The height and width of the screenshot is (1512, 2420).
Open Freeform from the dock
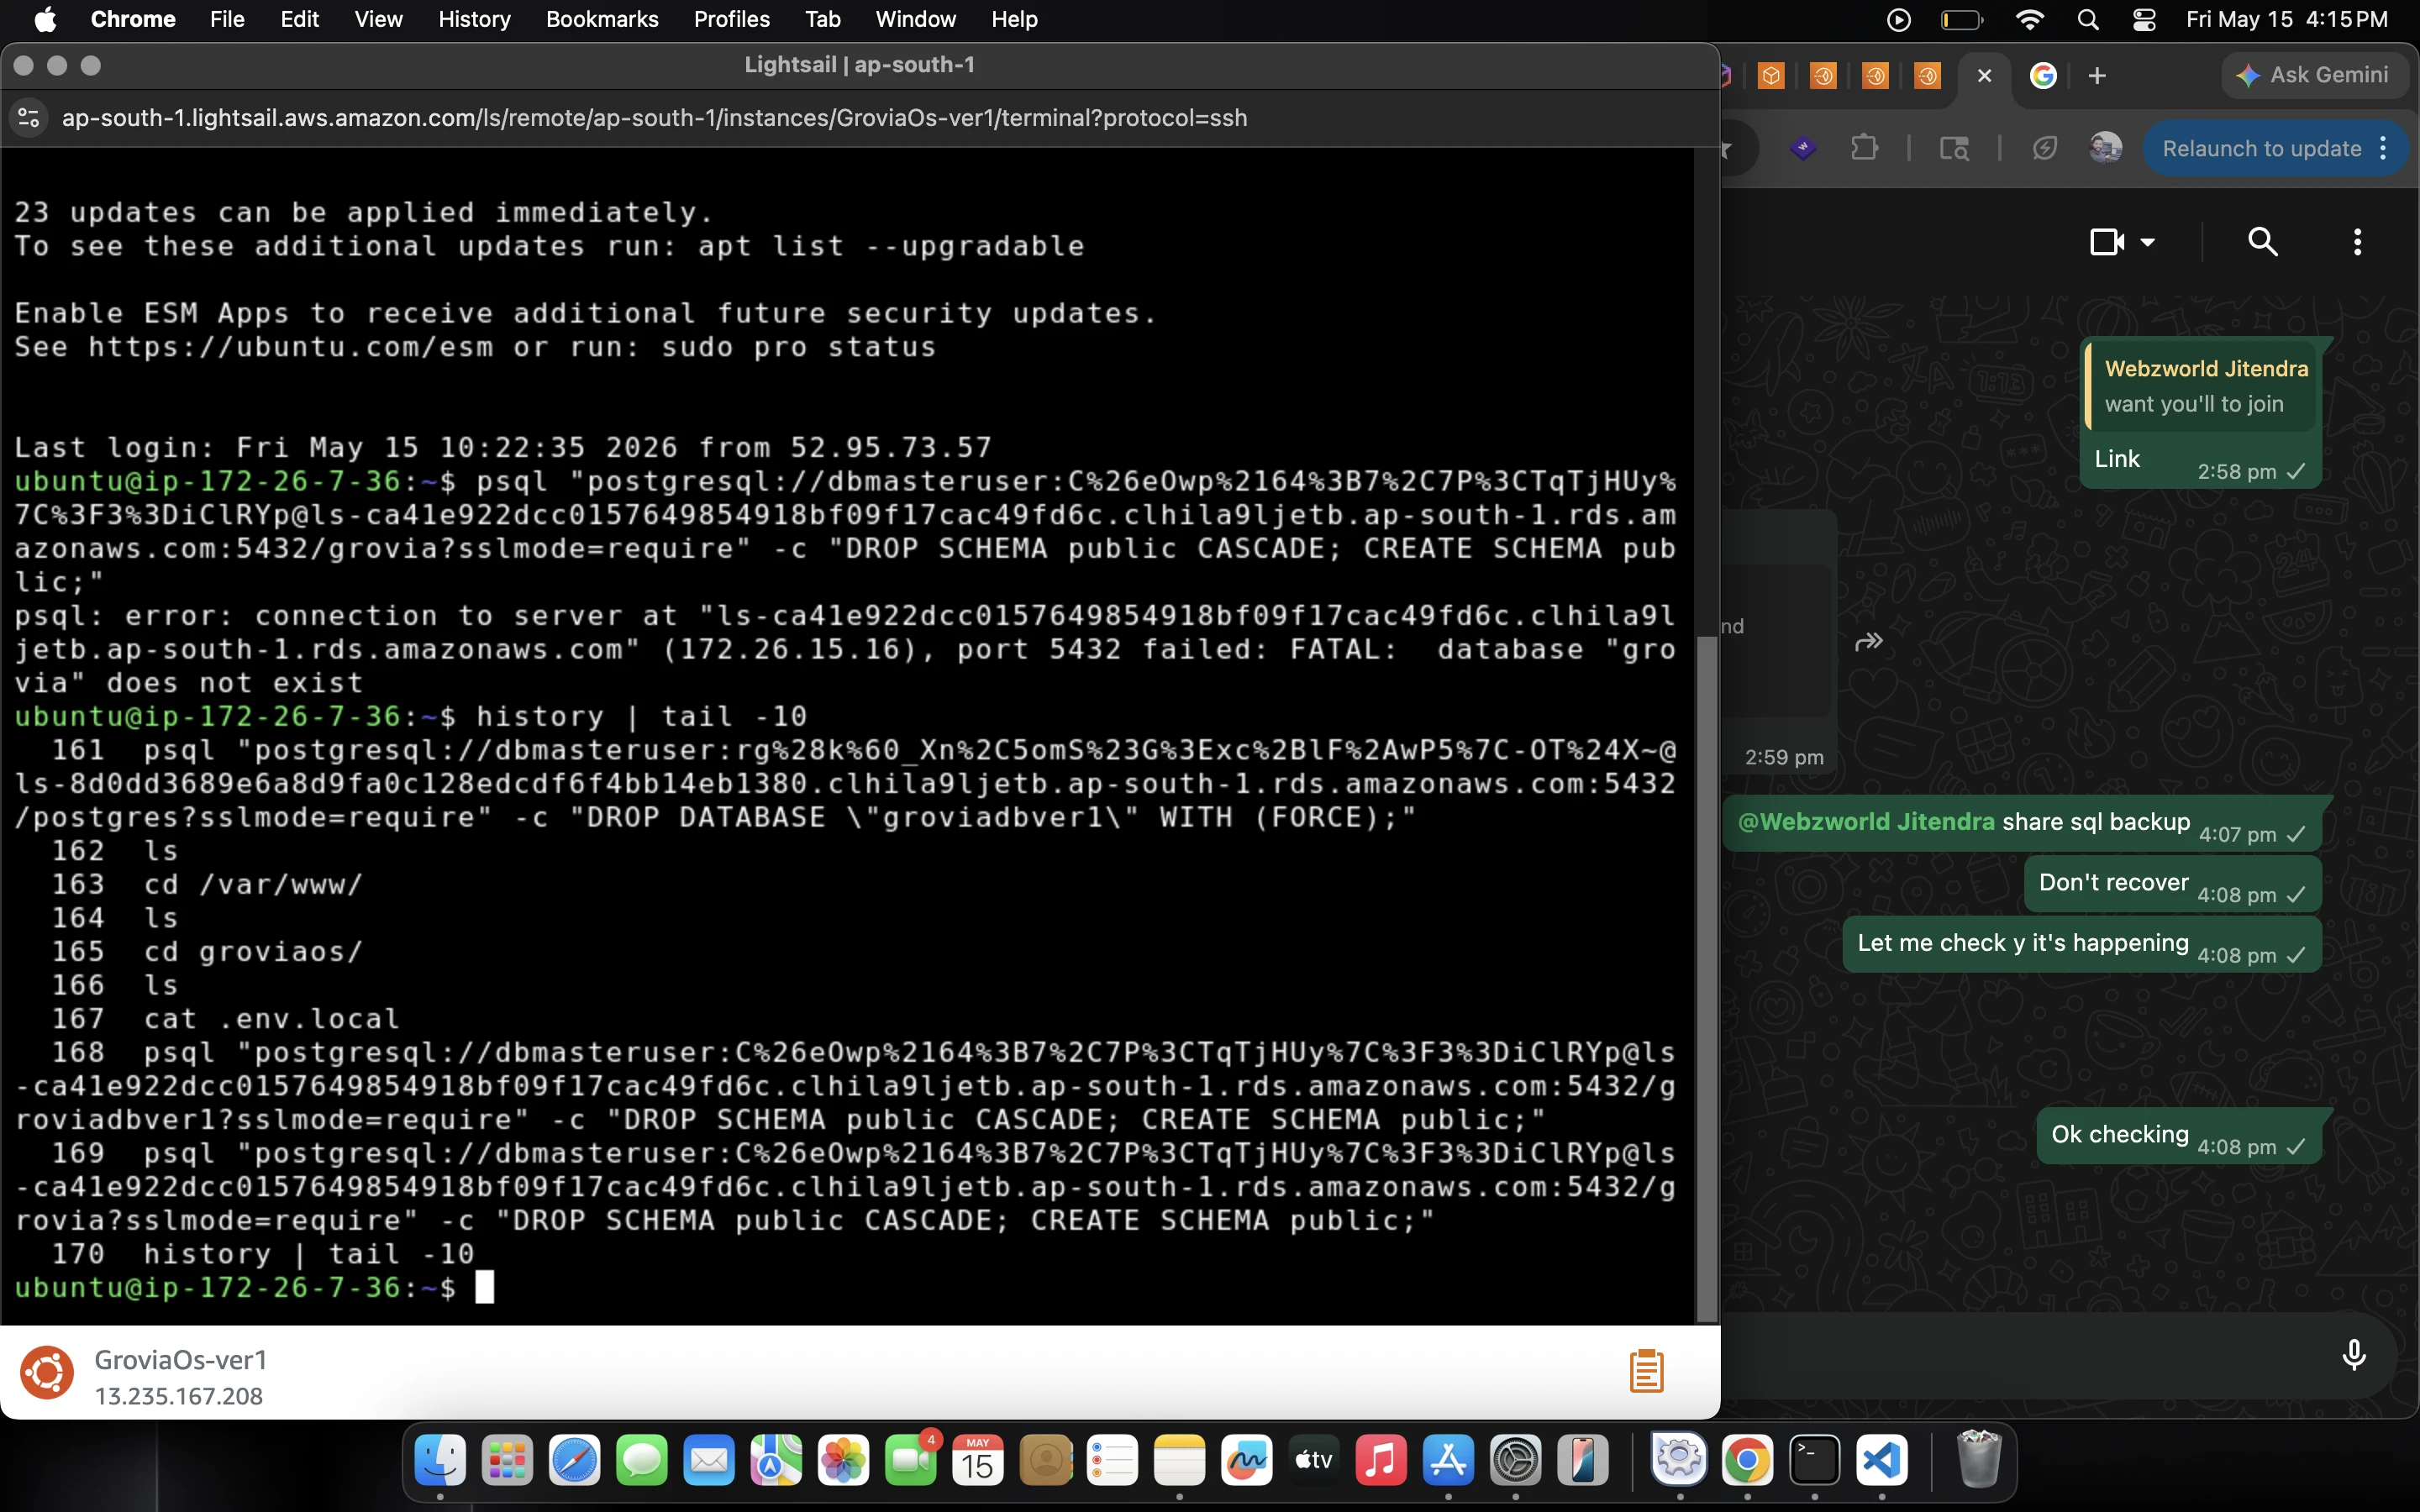coord(1246,1461)
